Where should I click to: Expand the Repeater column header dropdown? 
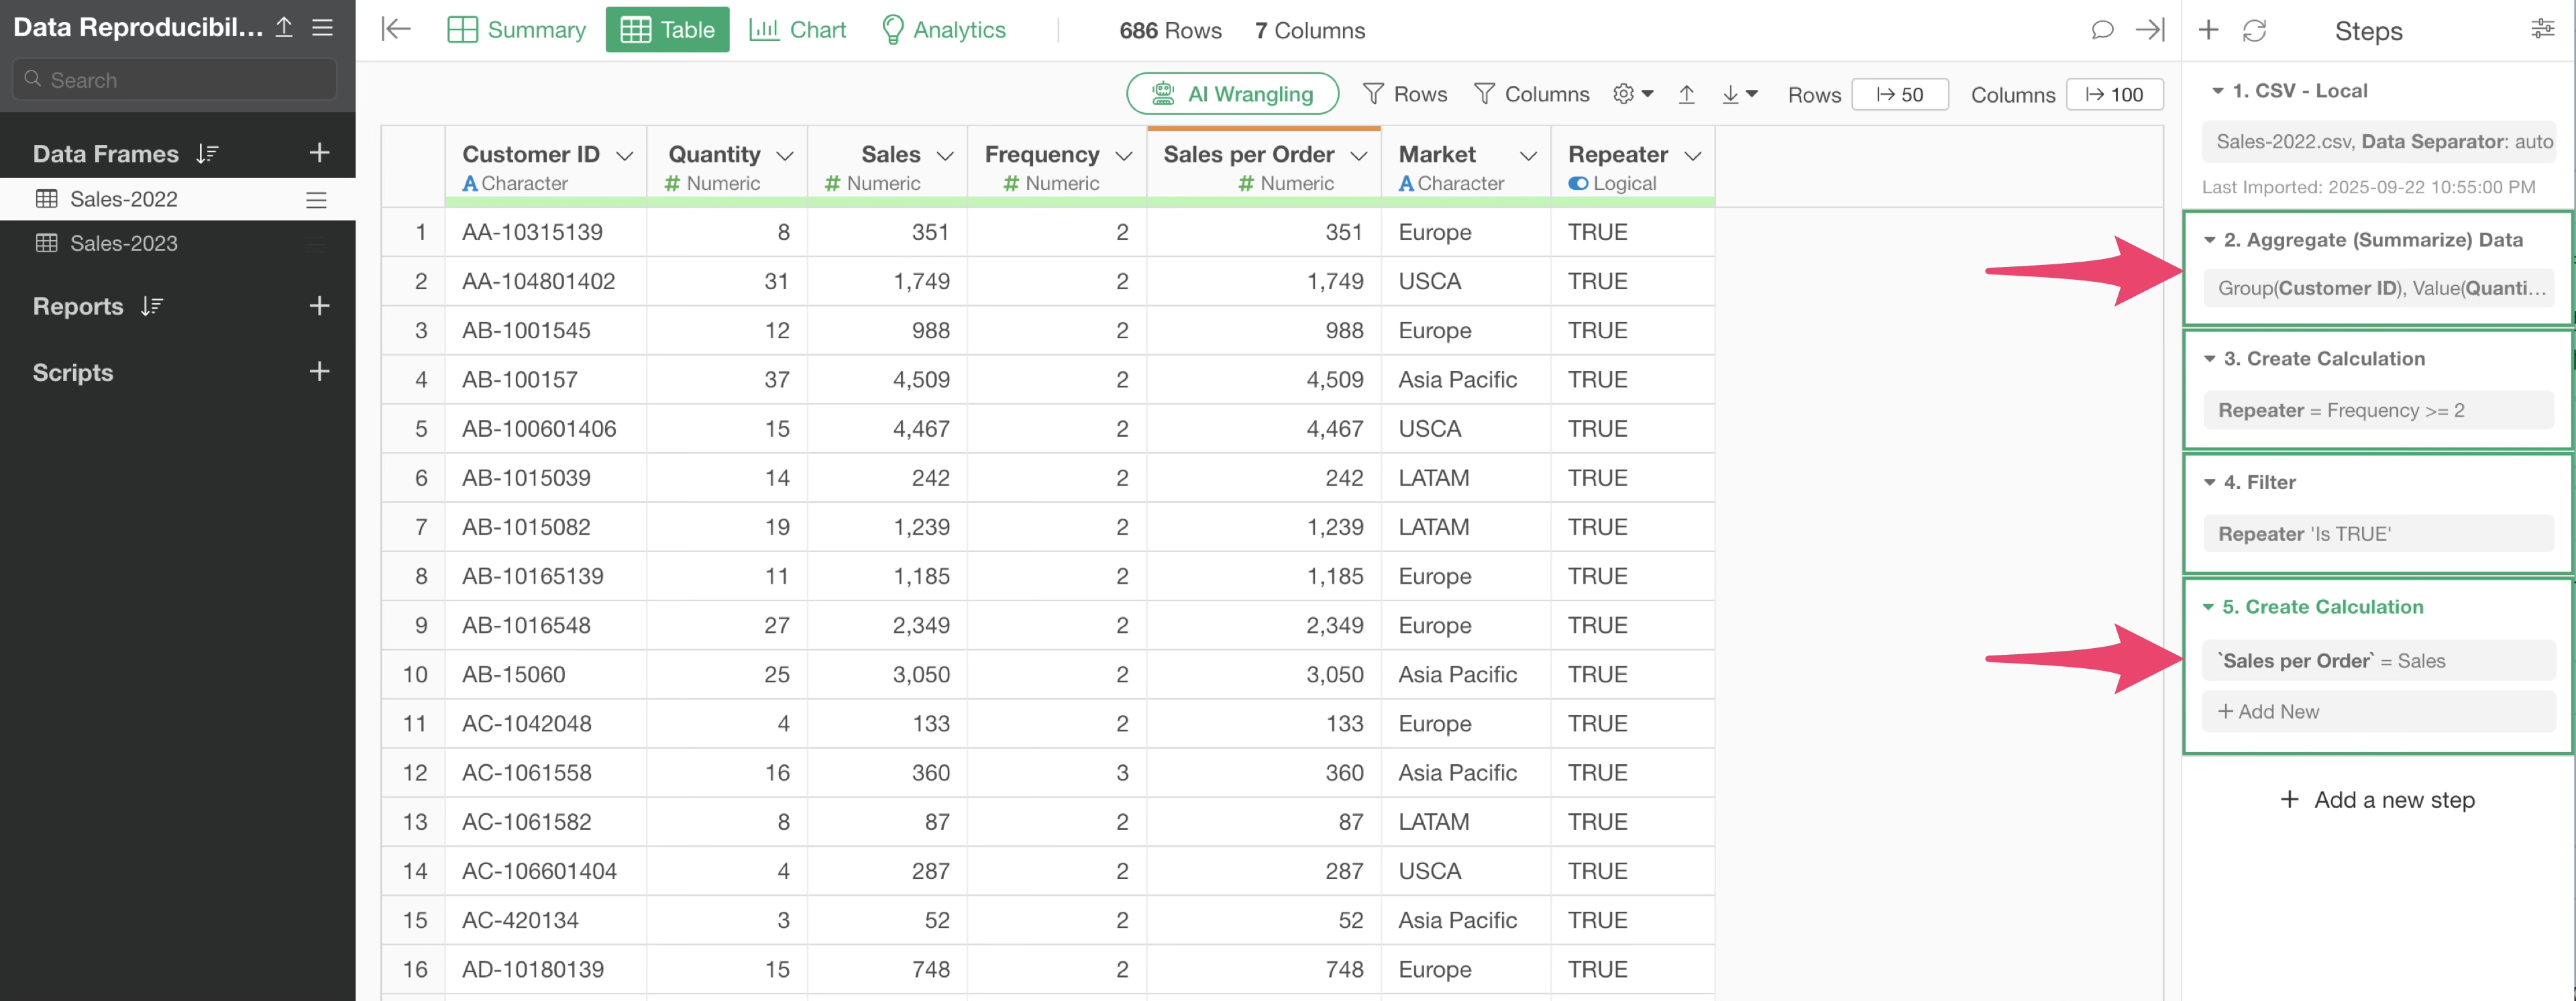[x=1692, y=156]
